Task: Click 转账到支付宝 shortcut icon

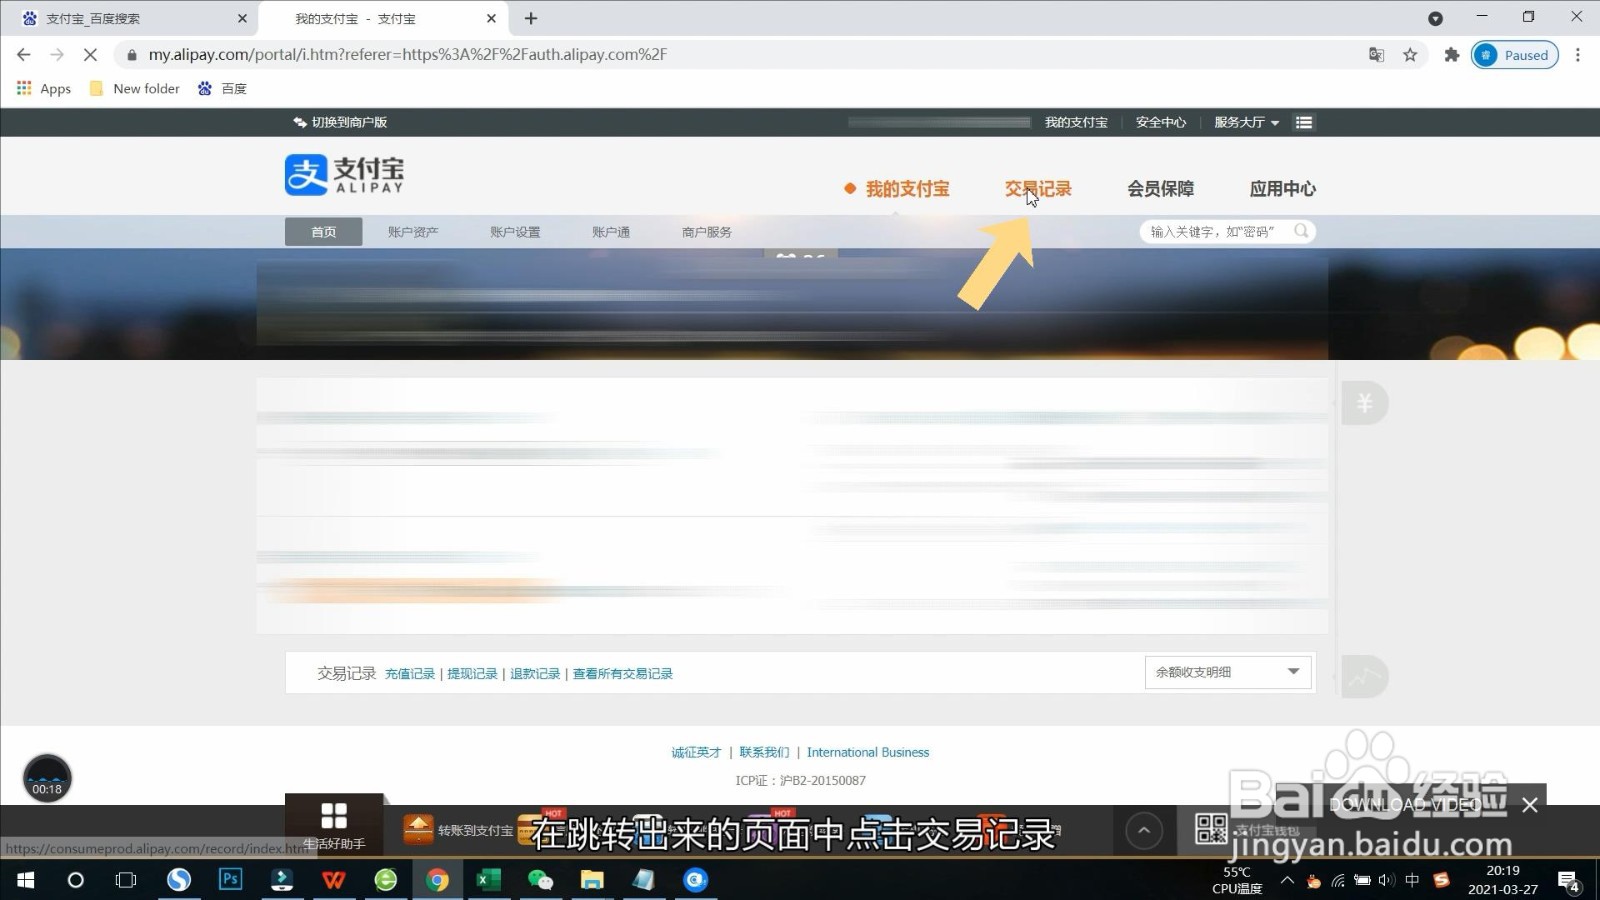Action: coord(418,829)
